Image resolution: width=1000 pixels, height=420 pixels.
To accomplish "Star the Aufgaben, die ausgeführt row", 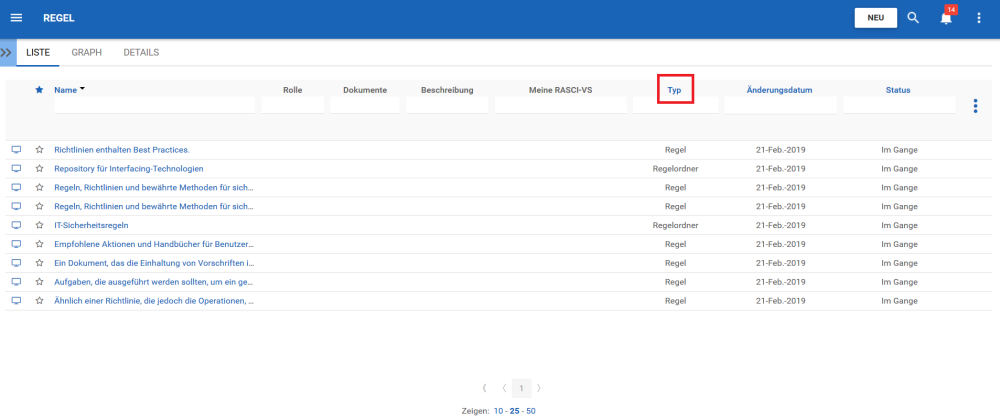I will 40,282.
